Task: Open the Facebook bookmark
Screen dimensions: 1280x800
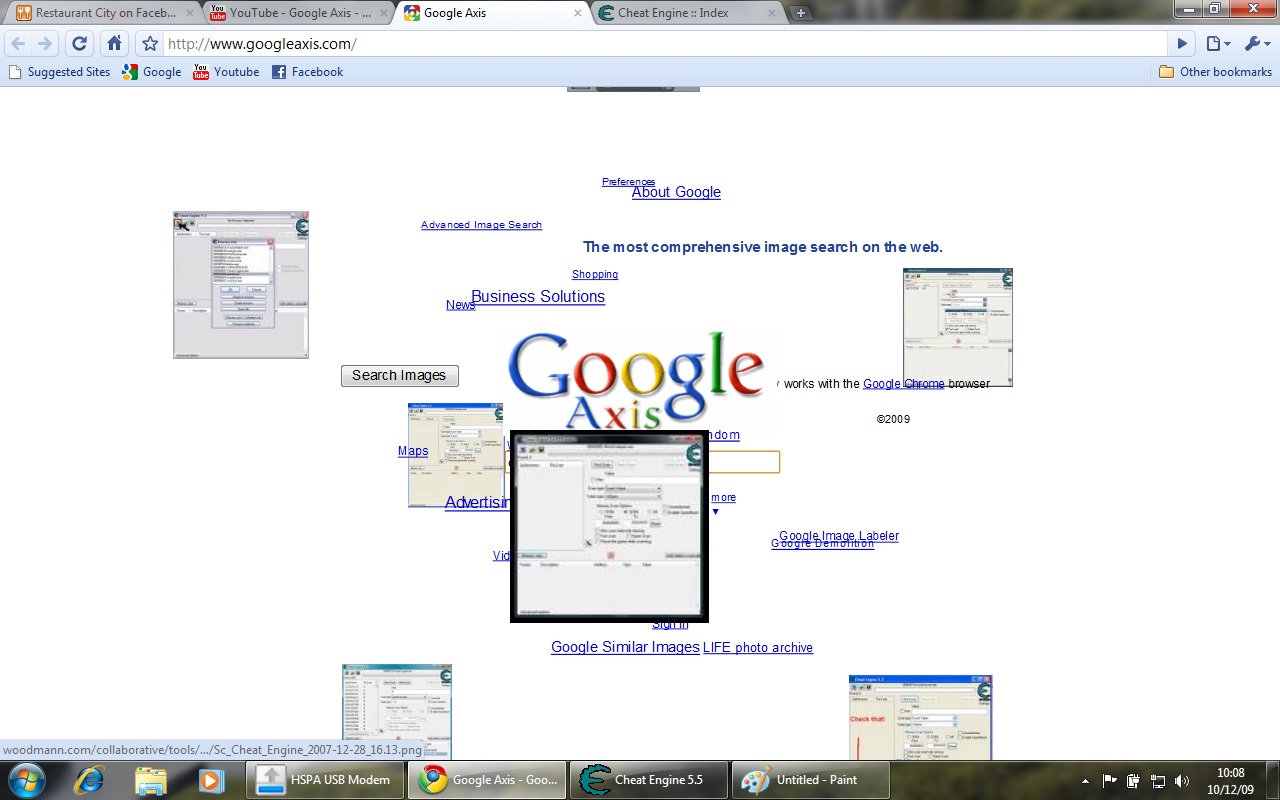Action: pos(307,72)
